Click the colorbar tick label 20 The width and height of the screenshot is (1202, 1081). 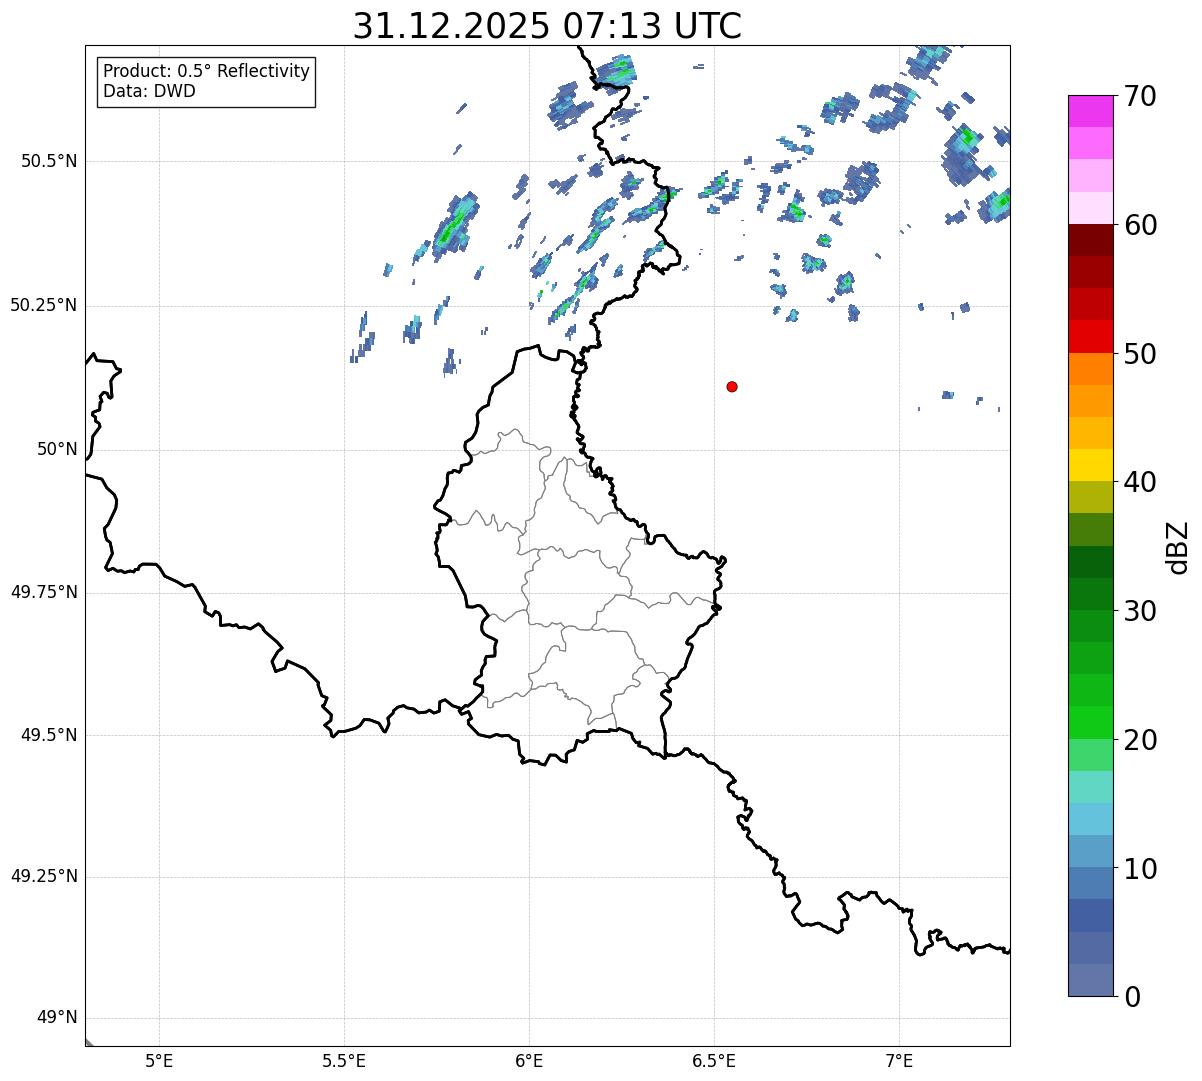pyautogui.click(x=1141, y=740)
